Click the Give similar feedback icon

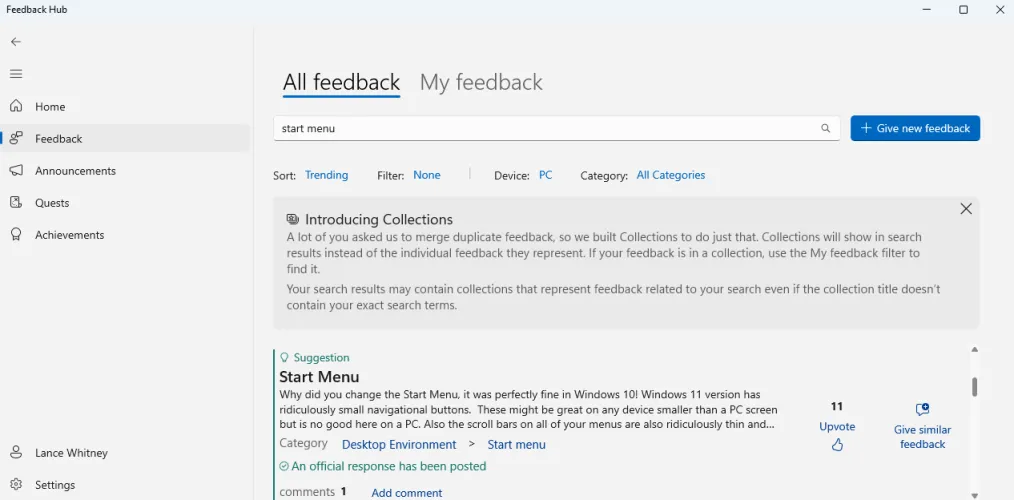tap(922, 410)
